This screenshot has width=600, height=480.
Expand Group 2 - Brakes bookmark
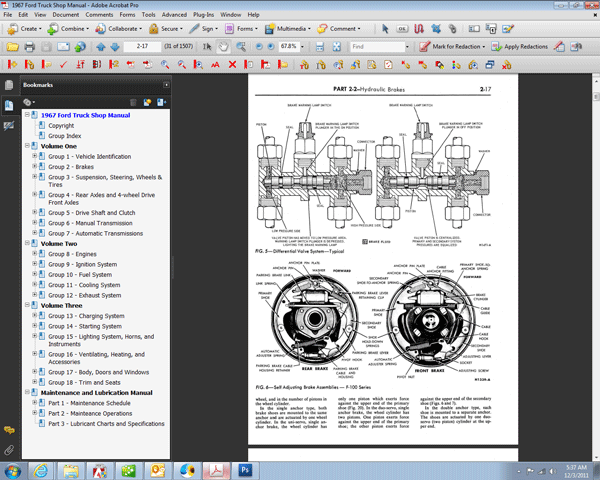34,167
